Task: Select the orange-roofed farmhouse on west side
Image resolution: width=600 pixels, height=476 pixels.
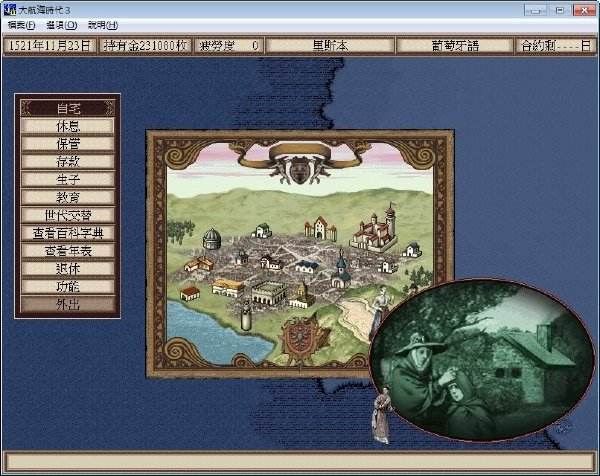Action: click(199, 264)
